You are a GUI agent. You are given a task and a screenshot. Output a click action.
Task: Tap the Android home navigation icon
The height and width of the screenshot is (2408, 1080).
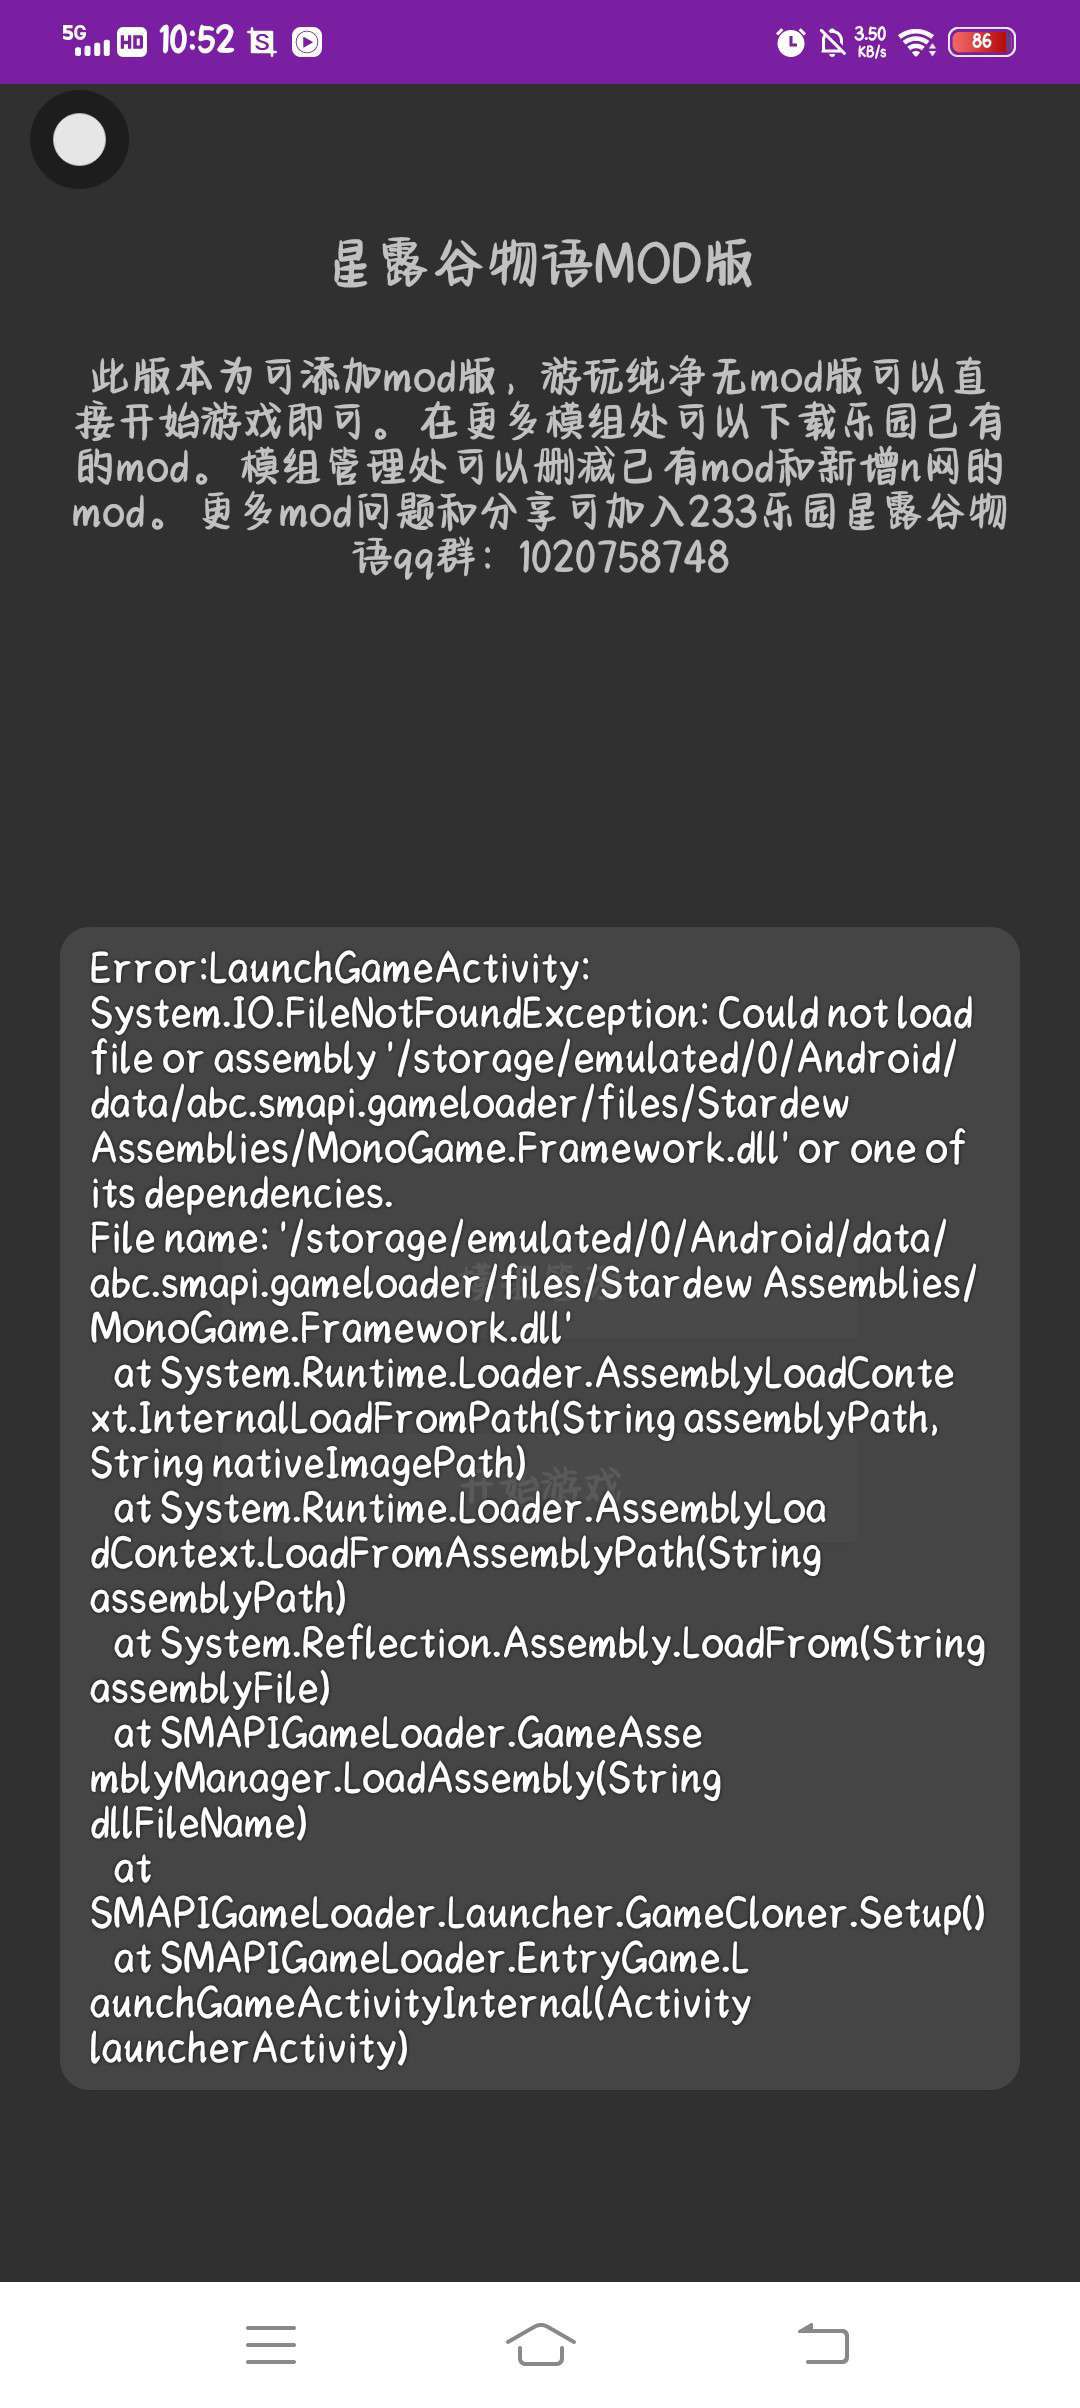[x=540, y=2343]
